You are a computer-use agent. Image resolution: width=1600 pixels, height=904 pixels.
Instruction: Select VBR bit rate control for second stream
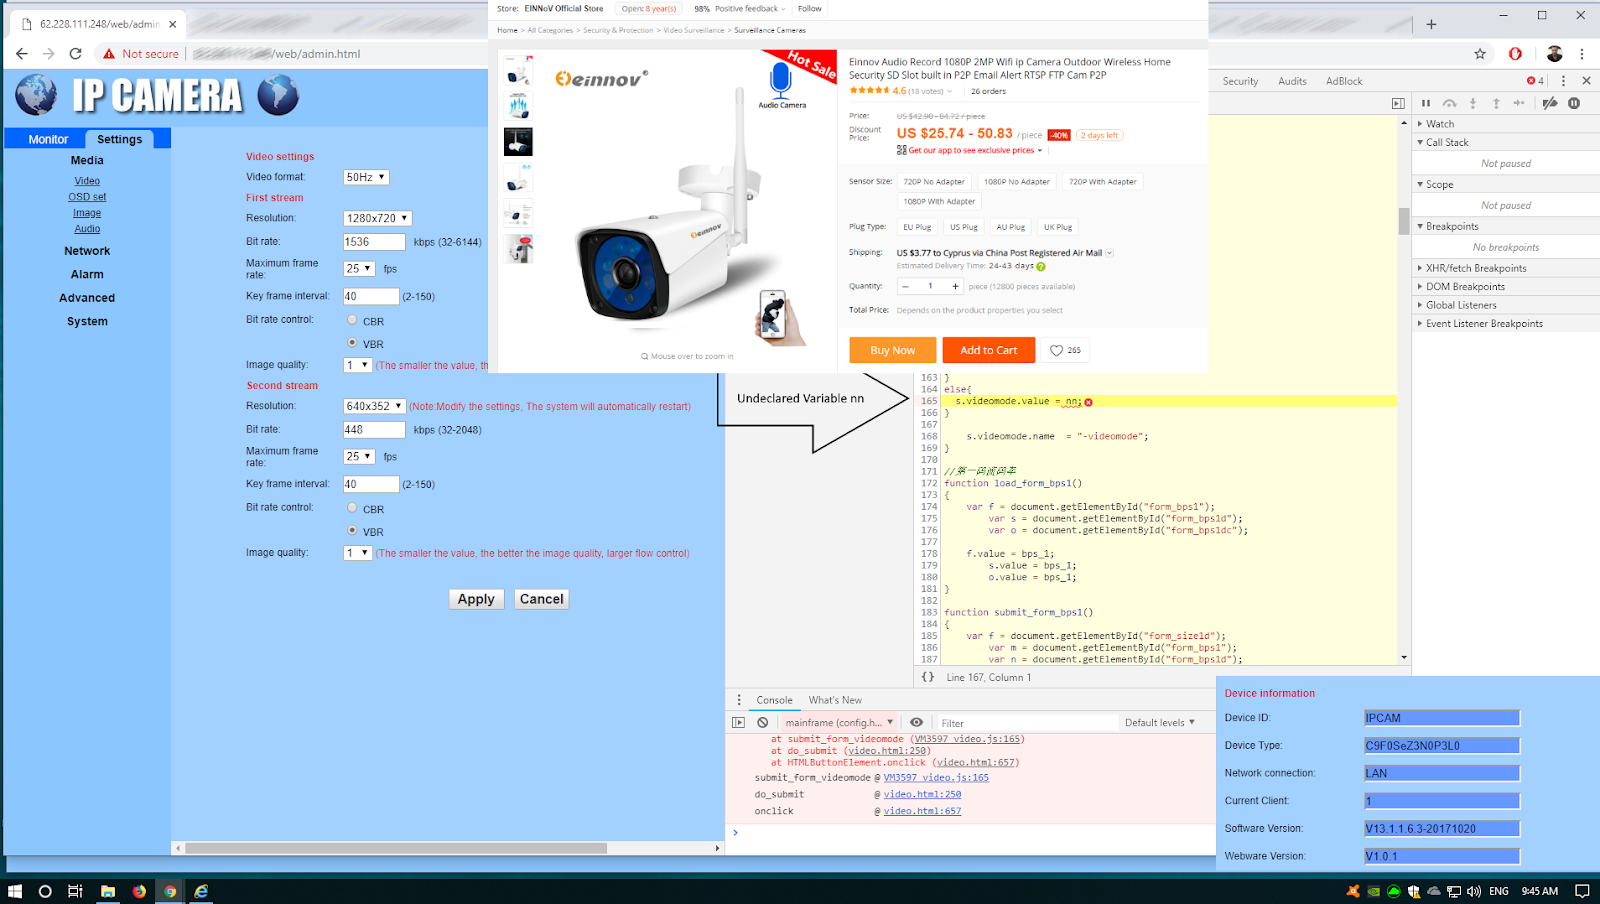click(352, 530)
